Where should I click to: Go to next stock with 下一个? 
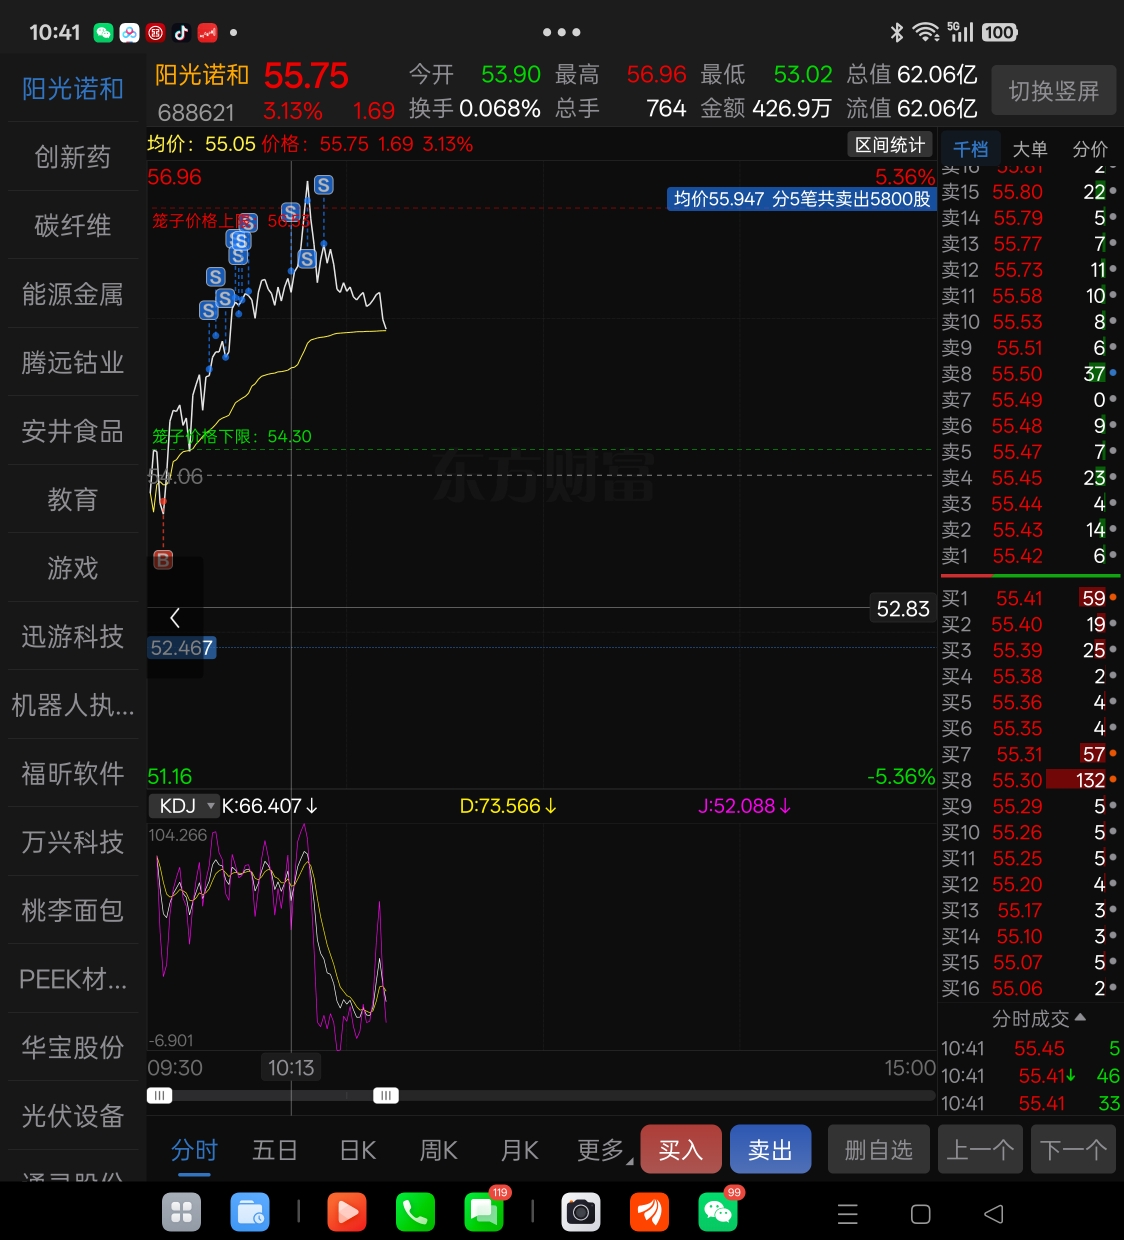pos(1073,1150)
